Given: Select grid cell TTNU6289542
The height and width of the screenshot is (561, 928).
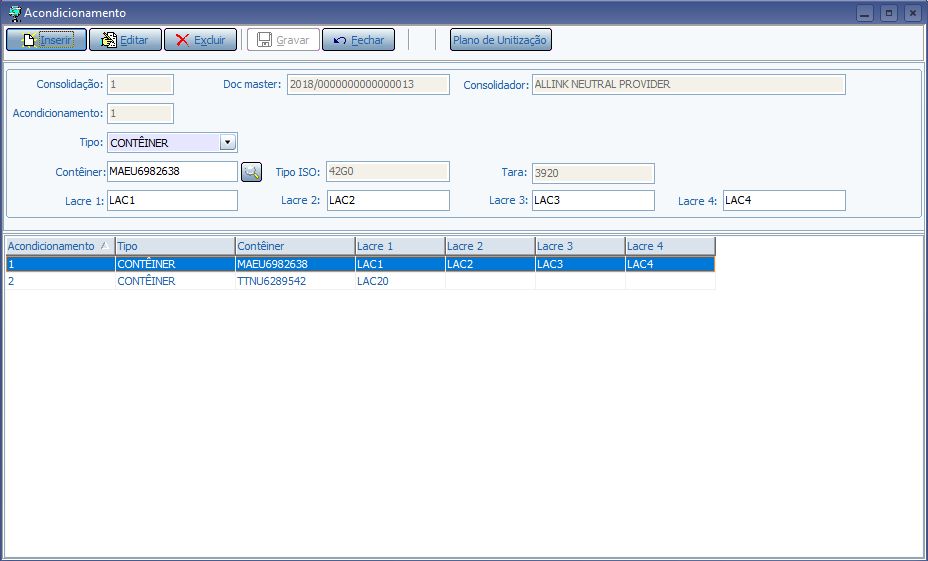Looking at the screenshot, I should tap(295, 281).
